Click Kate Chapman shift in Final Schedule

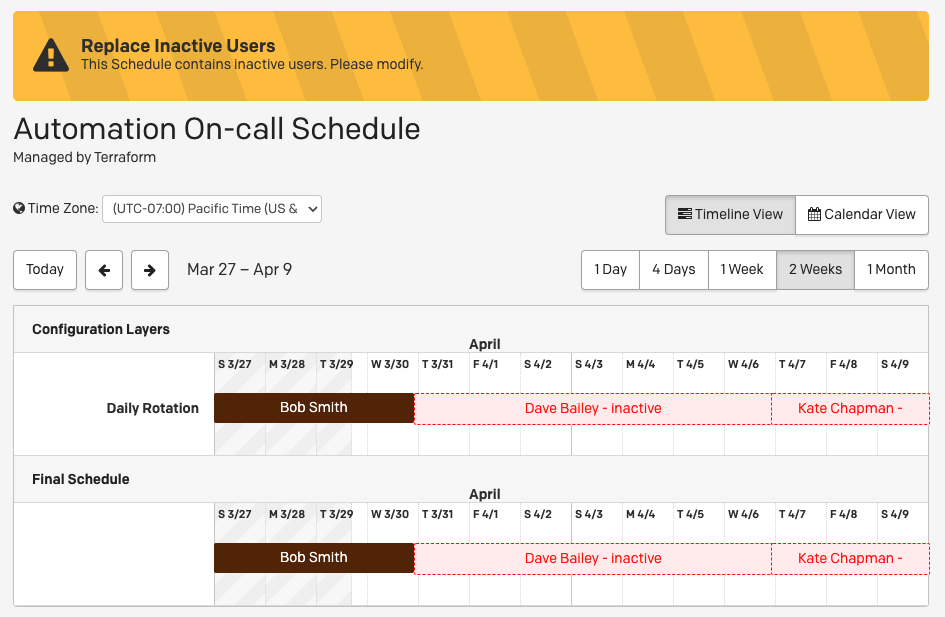(x=850, y=559)
